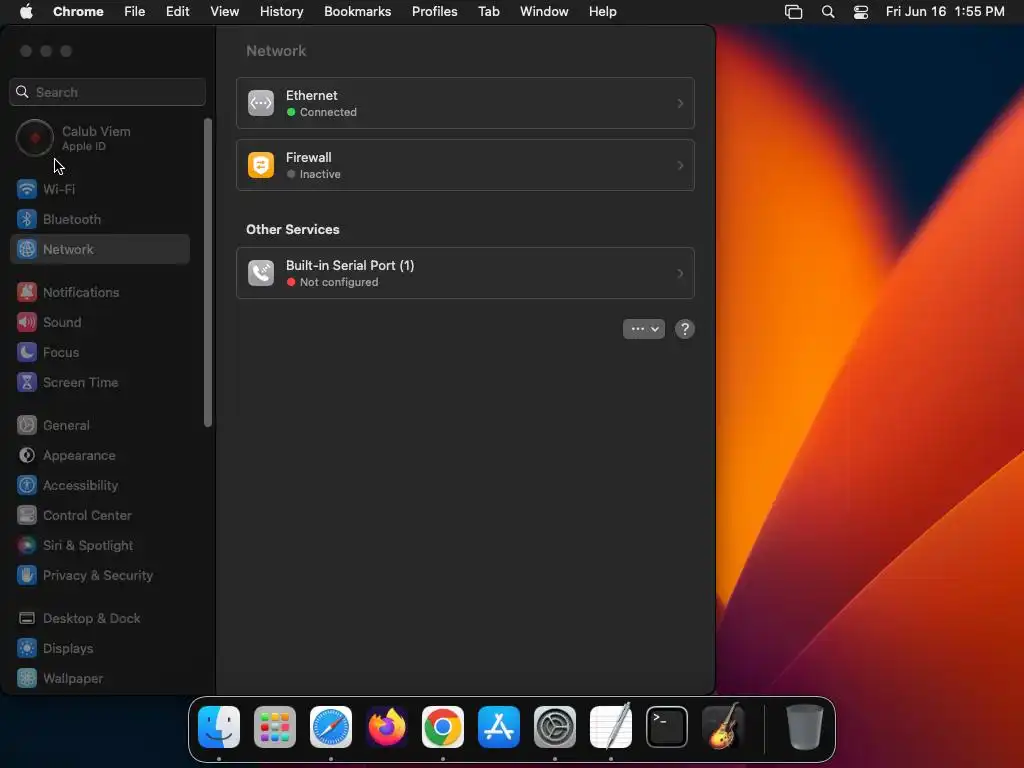The image size is (1024, 768).
Task: Open the Profiles menu
Action: [x=435, y=12]
